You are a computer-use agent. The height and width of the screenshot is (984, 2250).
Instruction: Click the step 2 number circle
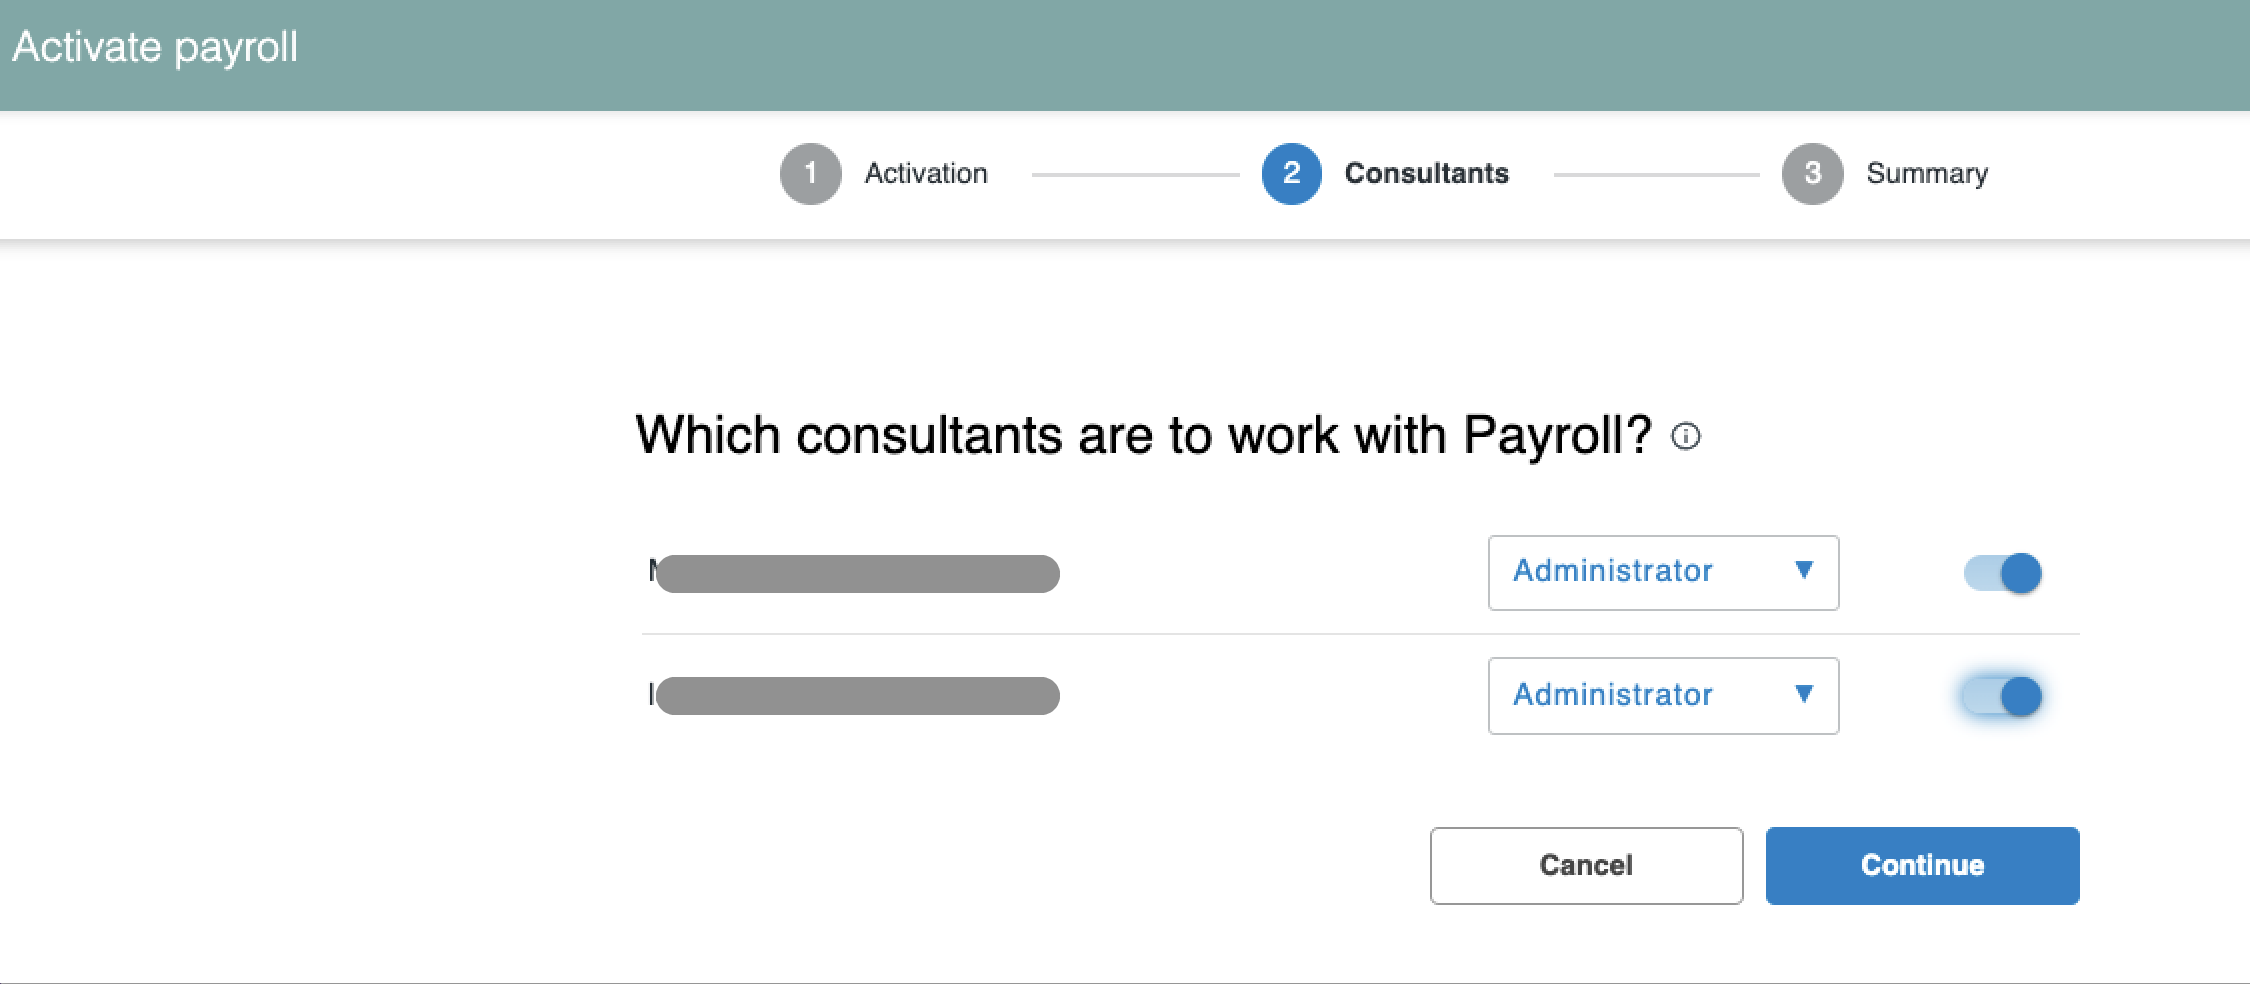[1291, 174]
